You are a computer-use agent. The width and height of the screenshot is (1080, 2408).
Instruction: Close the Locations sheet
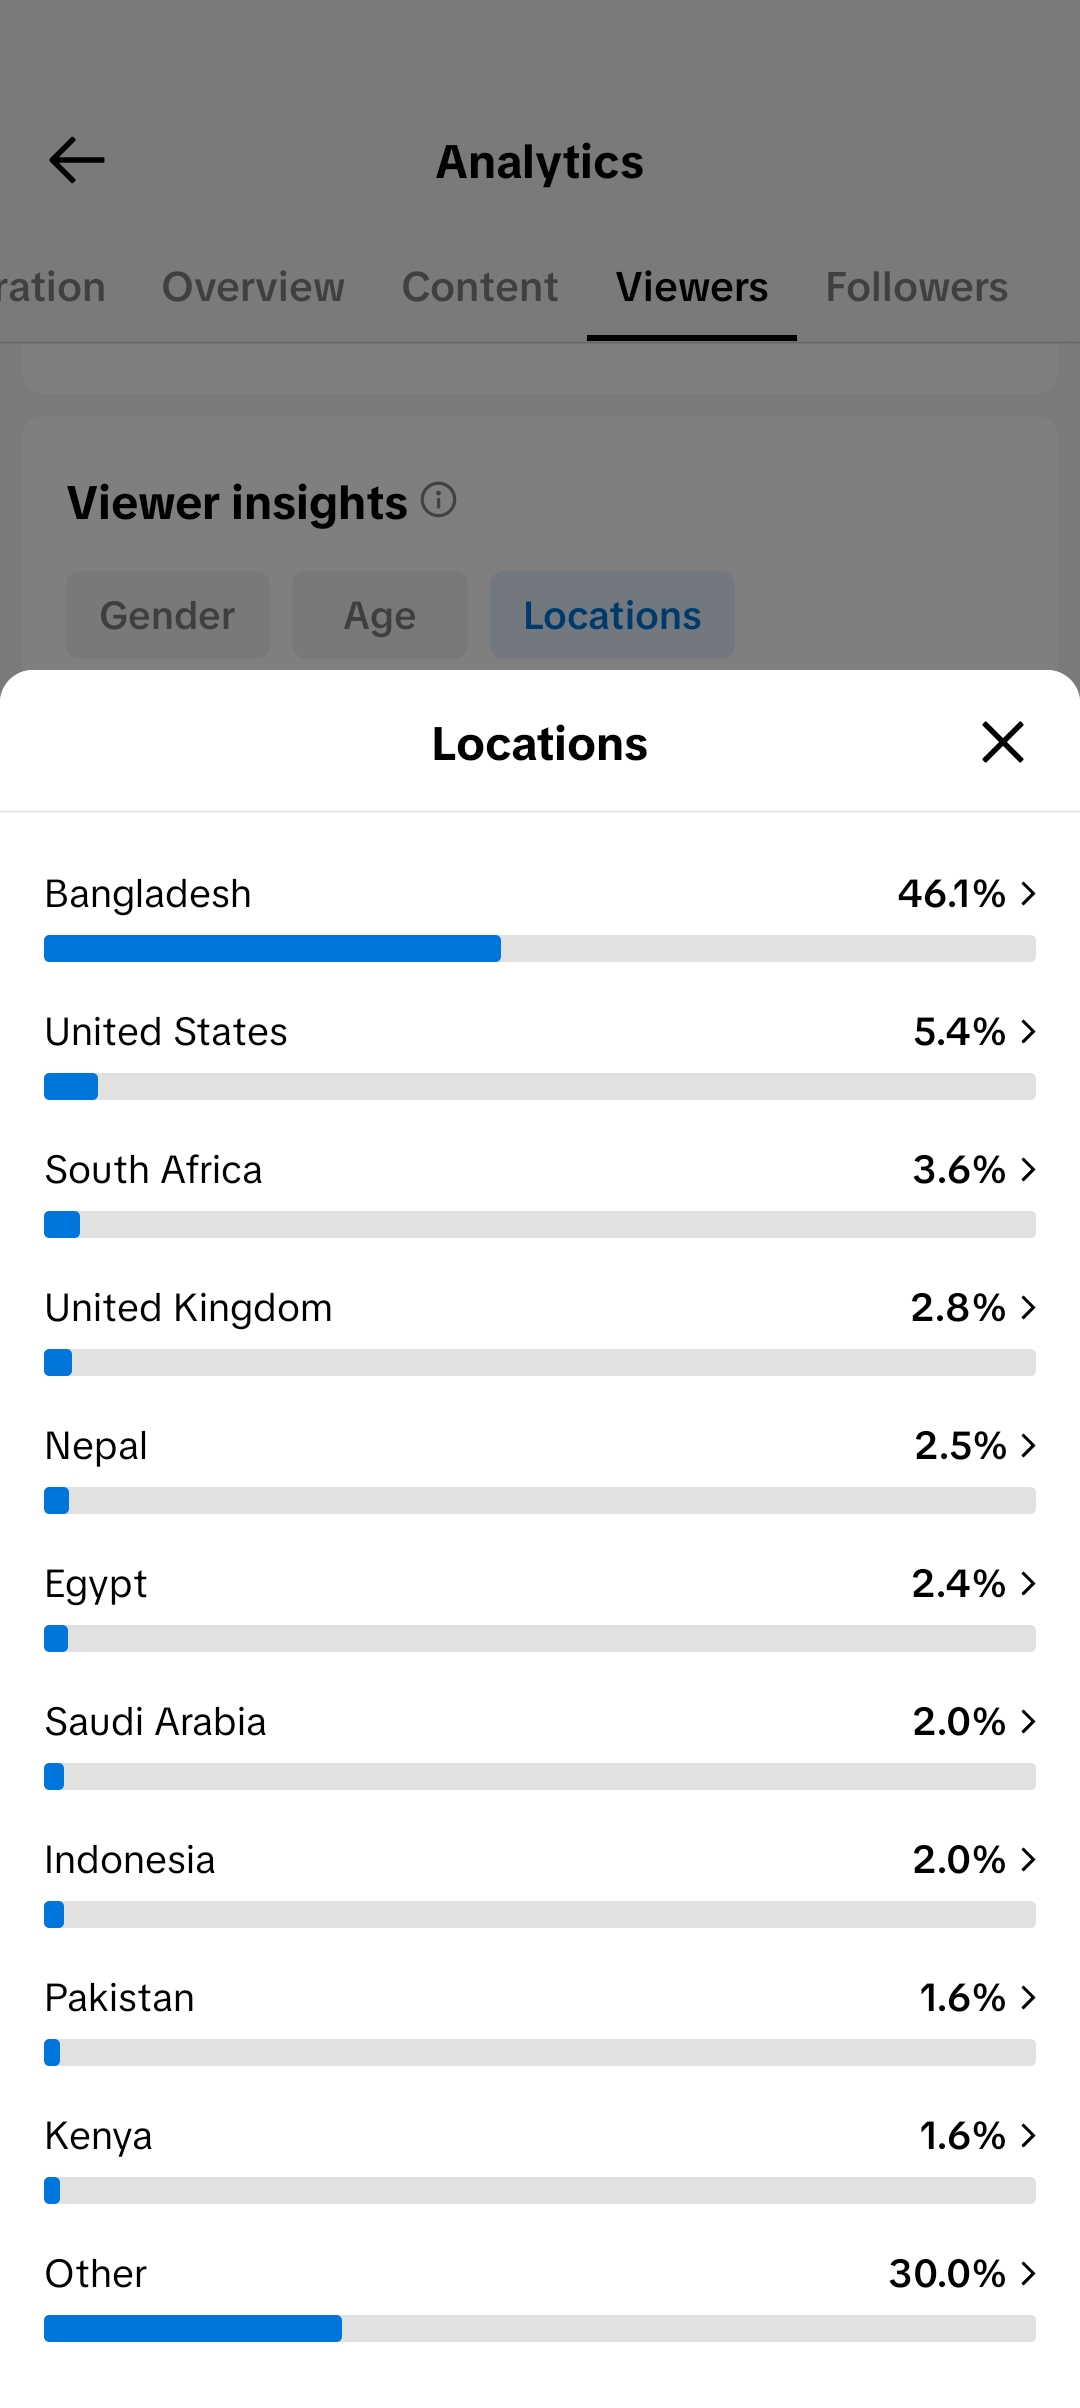tap(1002, 742)
